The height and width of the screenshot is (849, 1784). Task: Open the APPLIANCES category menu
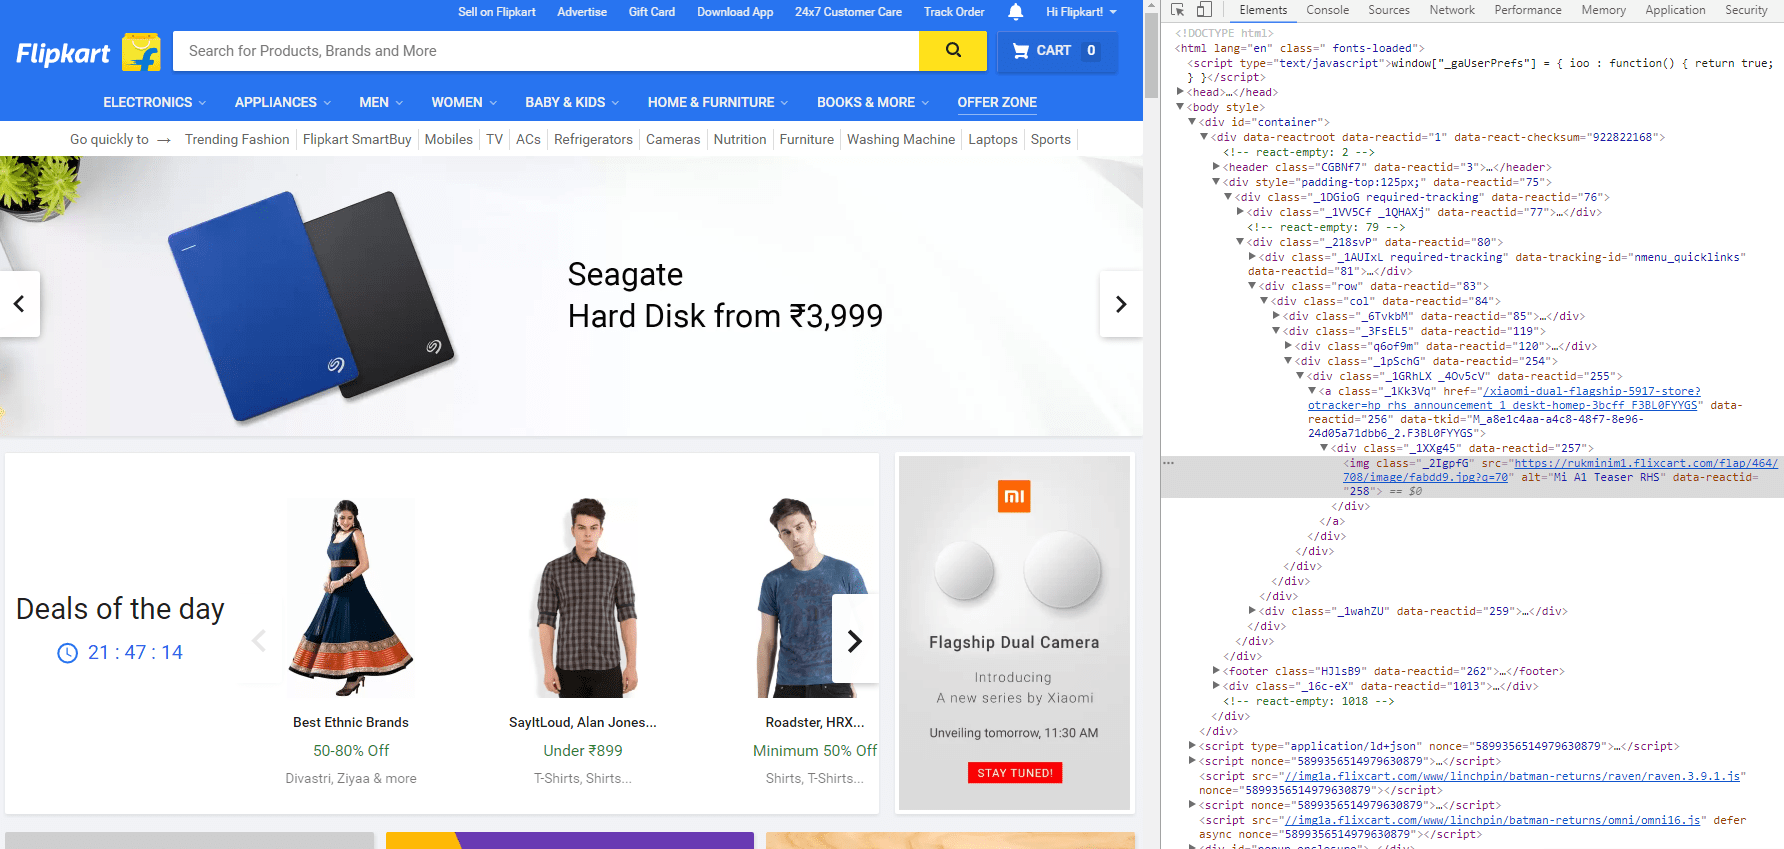[283, 102]
